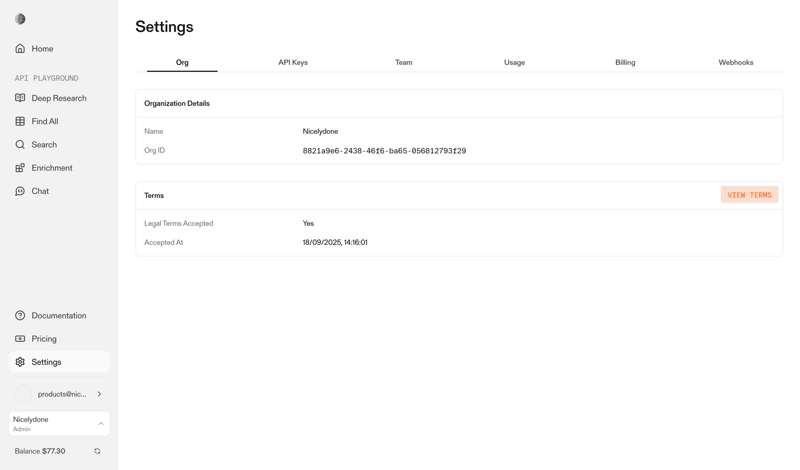The height and width of the screenshot is (470, 800).
Task: Click the Deep Research book icon
Action: click(x=20, y=98)
